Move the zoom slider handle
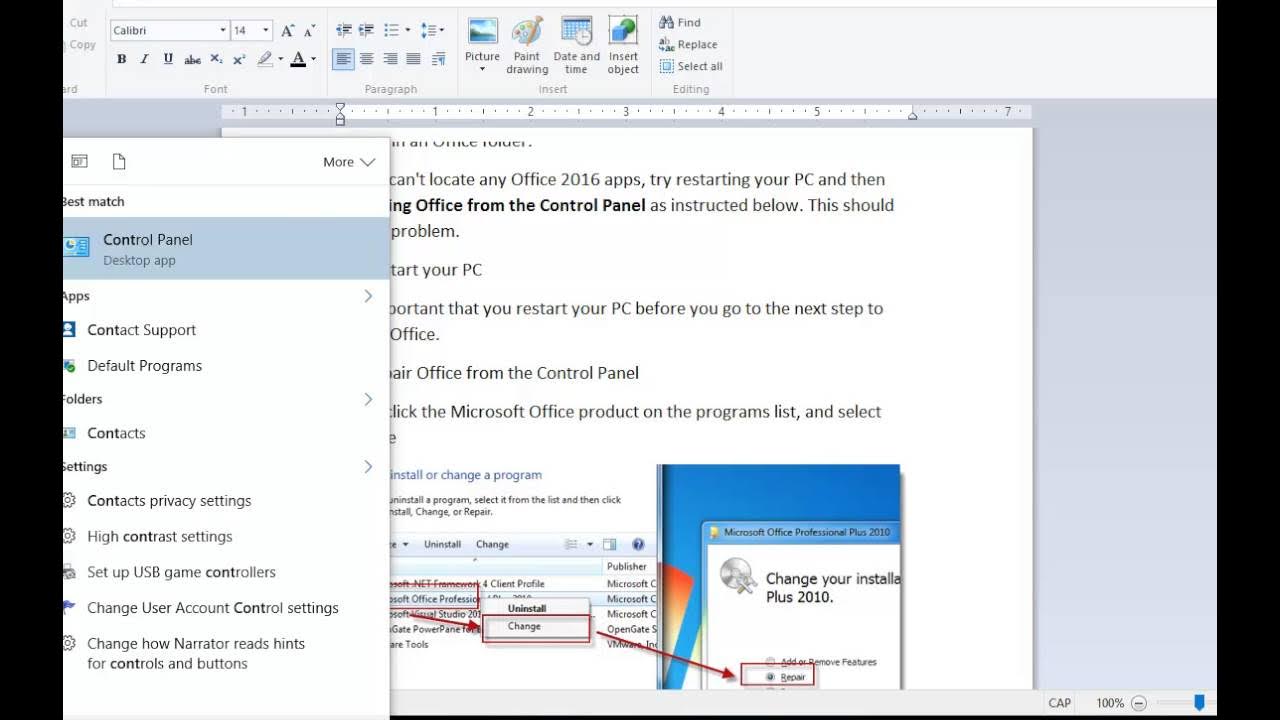 1199,703
